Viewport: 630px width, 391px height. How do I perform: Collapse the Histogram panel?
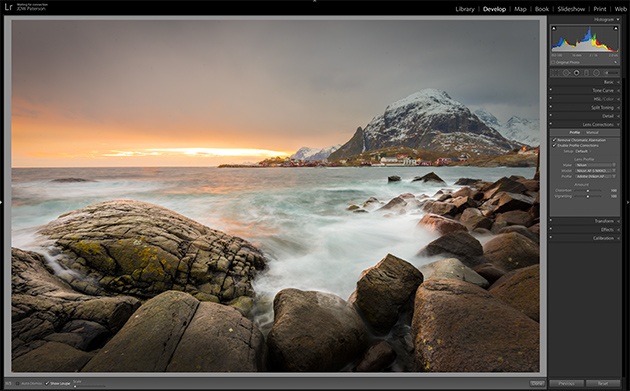pos(618,19)
